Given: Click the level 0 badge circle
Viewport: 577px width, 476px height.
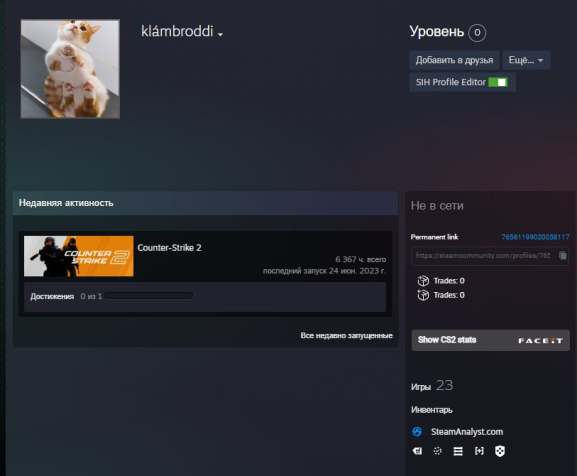Looking at the screenshot, I should tap(477, 33).
